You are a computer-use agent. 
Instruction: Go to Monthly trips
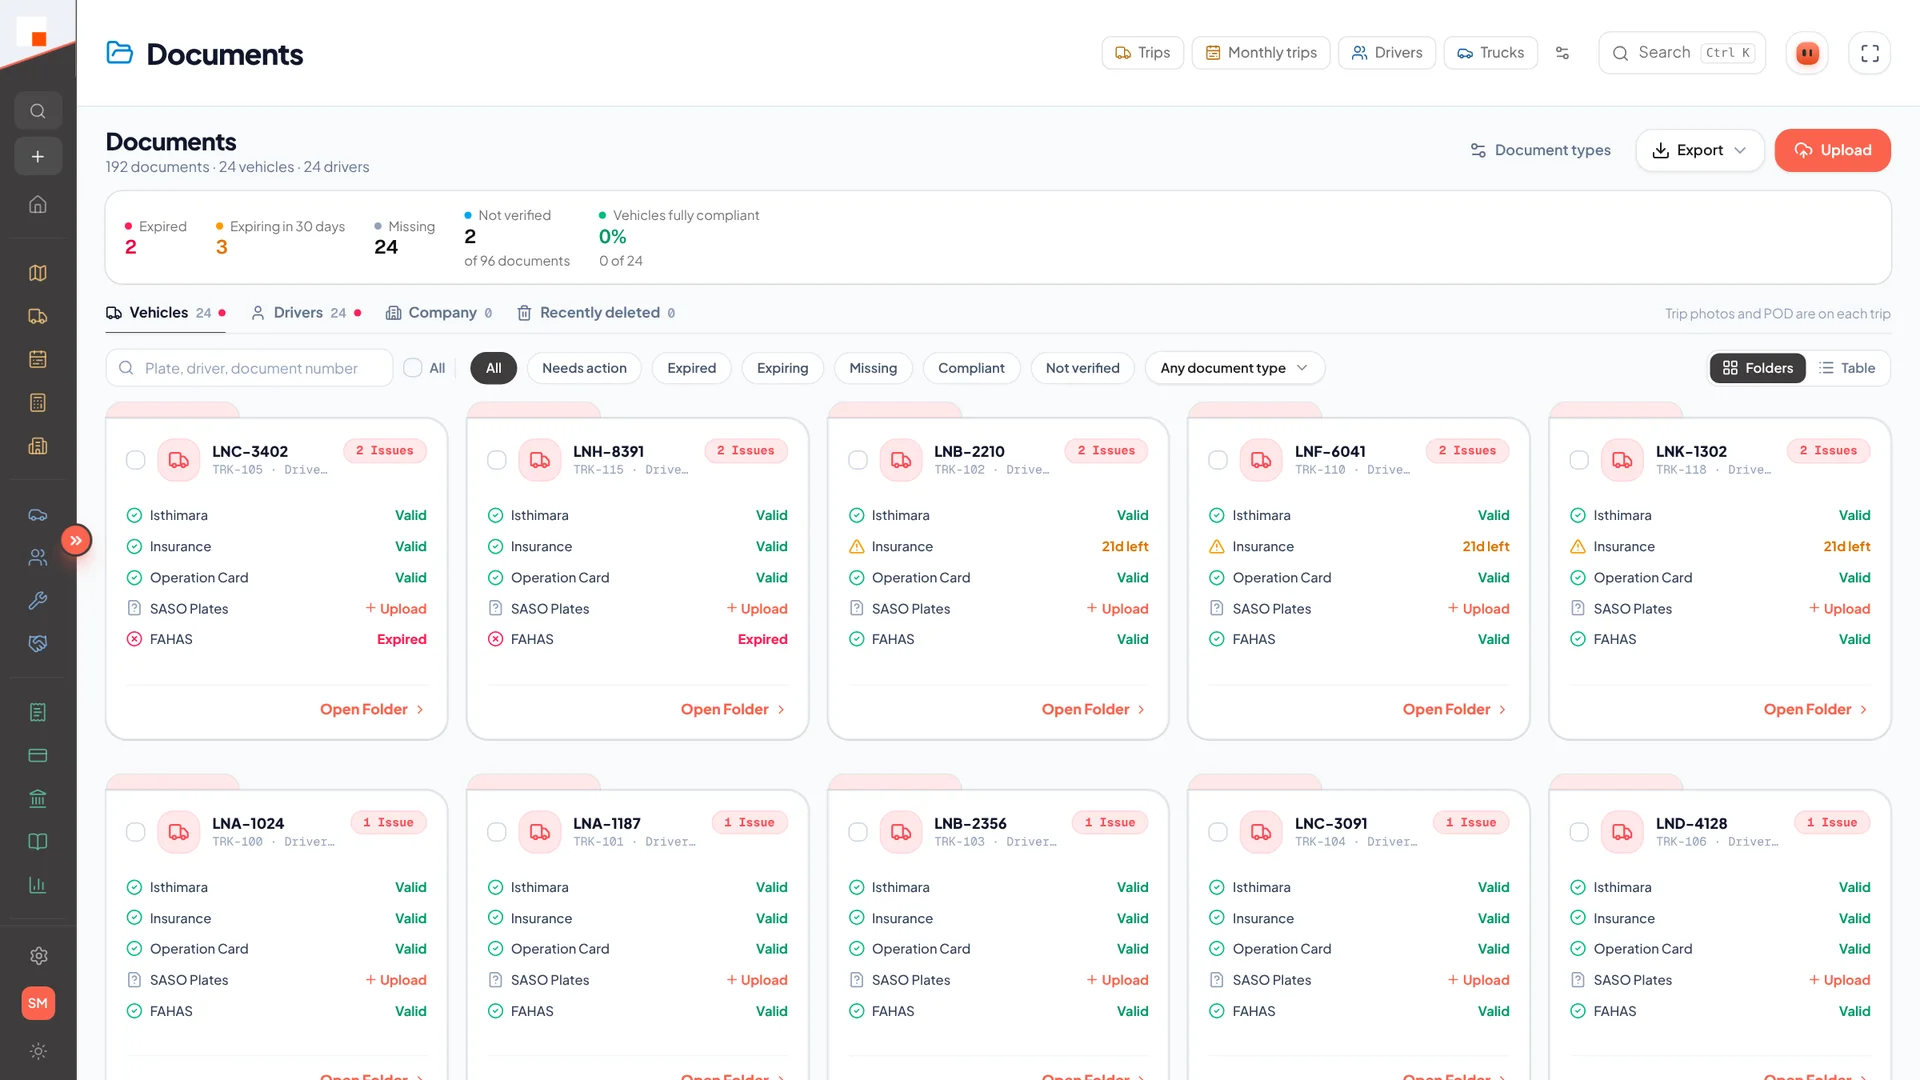click(x=1260, y=53)
